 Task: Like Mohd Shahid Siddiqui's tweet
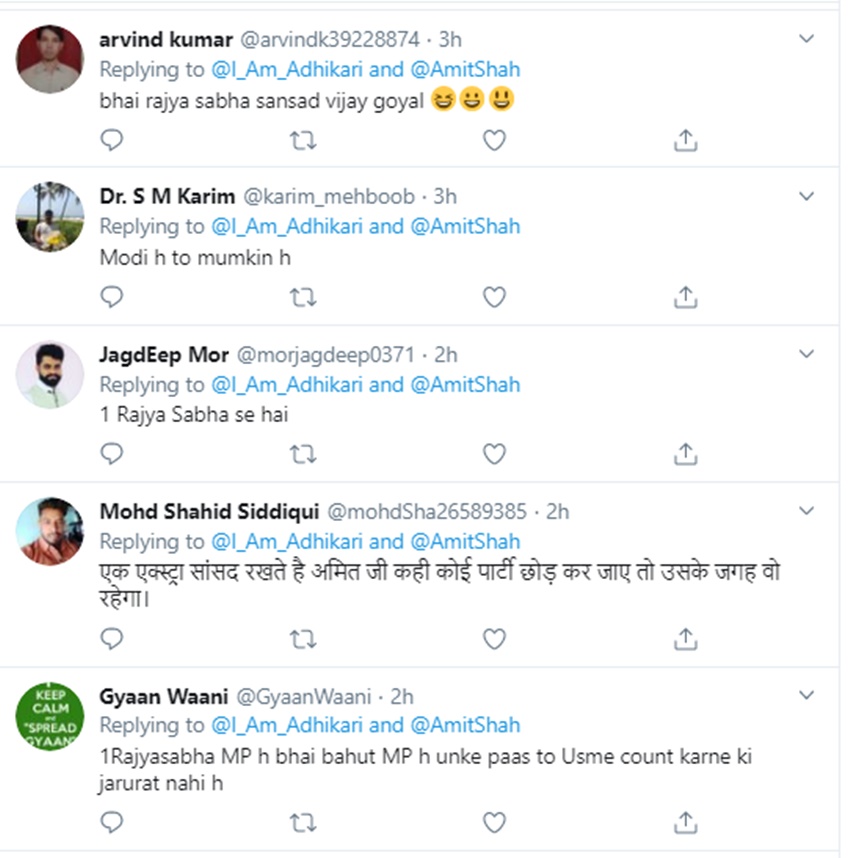tap(494, 638)
